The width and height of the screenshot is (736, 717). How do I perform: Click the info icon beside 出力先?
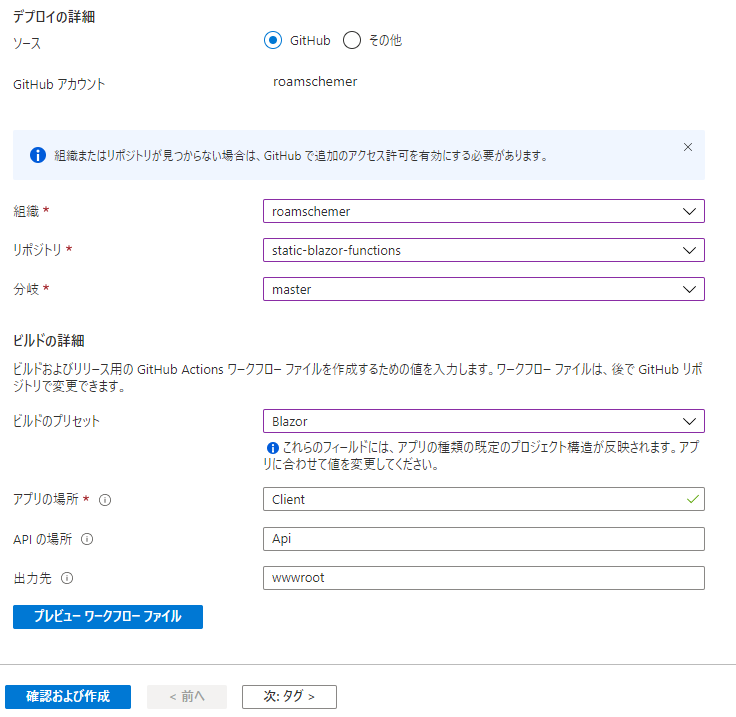67,578
